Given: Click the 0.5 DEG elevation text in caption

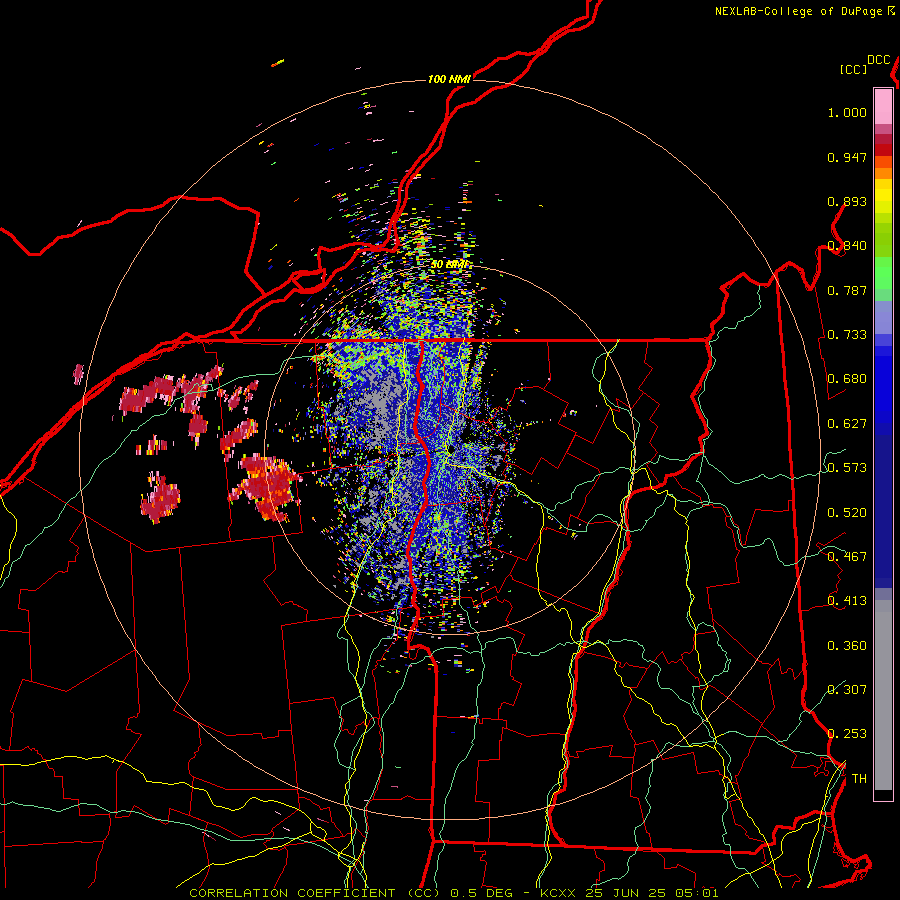Looking at the screenshot, I should [482, 893].
